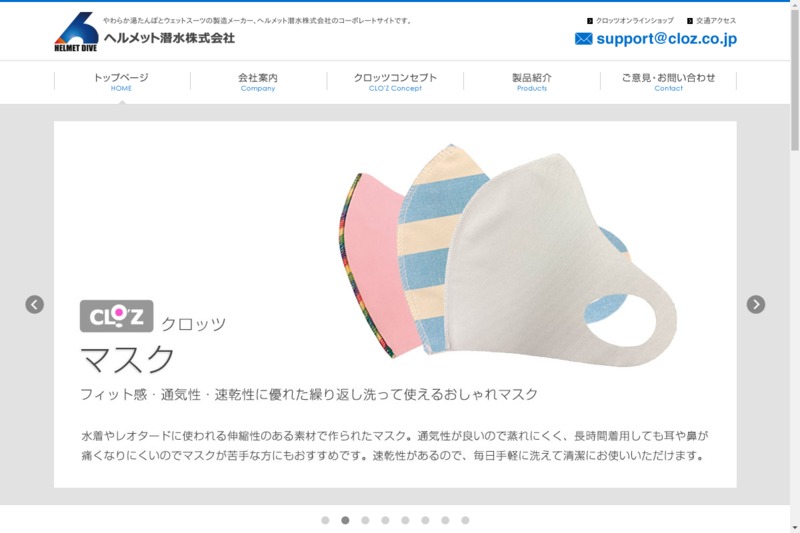
Task: Click arrow icon beside 交通アクセス
Action: [x=690, y=21]
